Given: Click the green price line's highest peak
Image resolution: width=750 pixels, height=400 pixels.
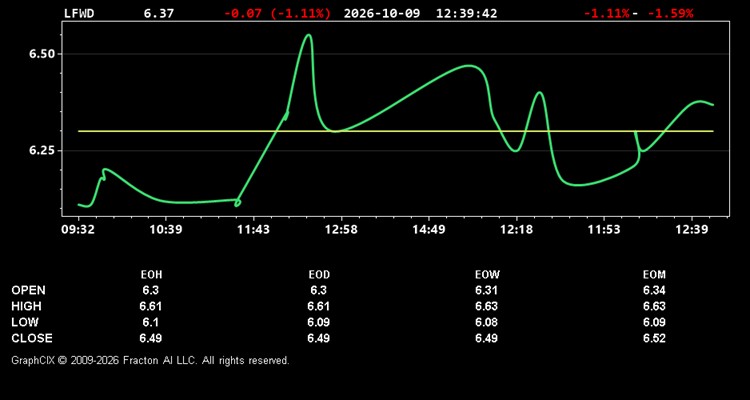Looking at the screenshot, I should [309, 35].
